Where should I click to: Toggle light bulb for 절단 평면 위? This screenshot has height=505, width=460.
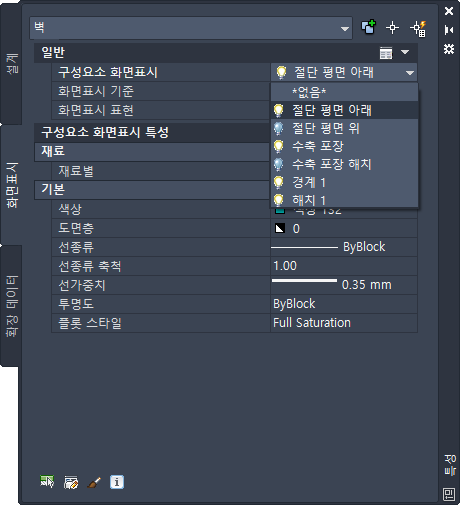click(278, 128)
